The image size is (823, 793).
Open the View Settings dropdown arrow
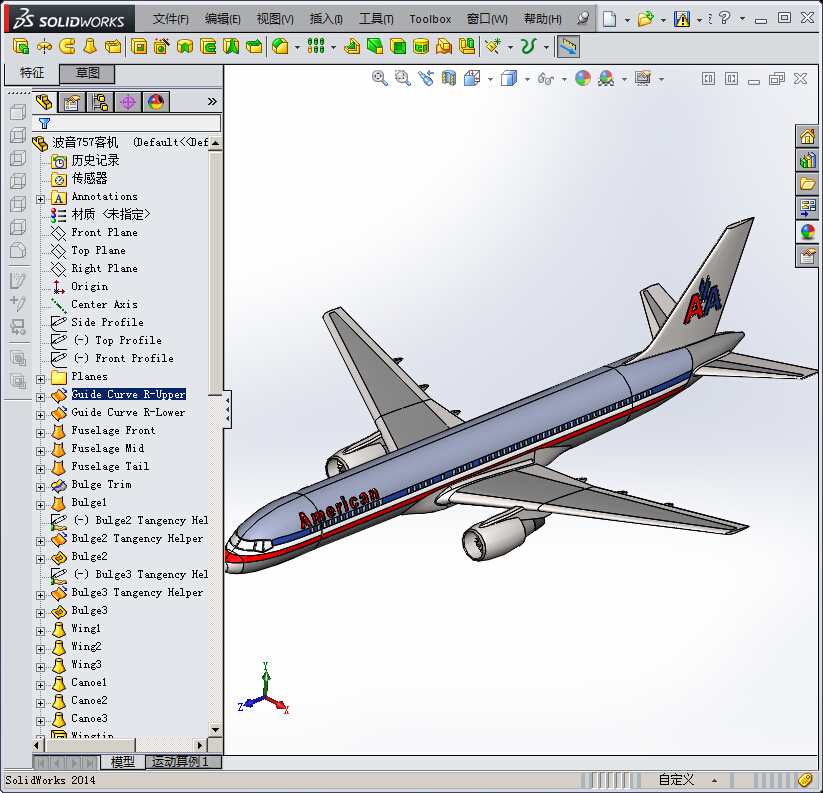661,80
